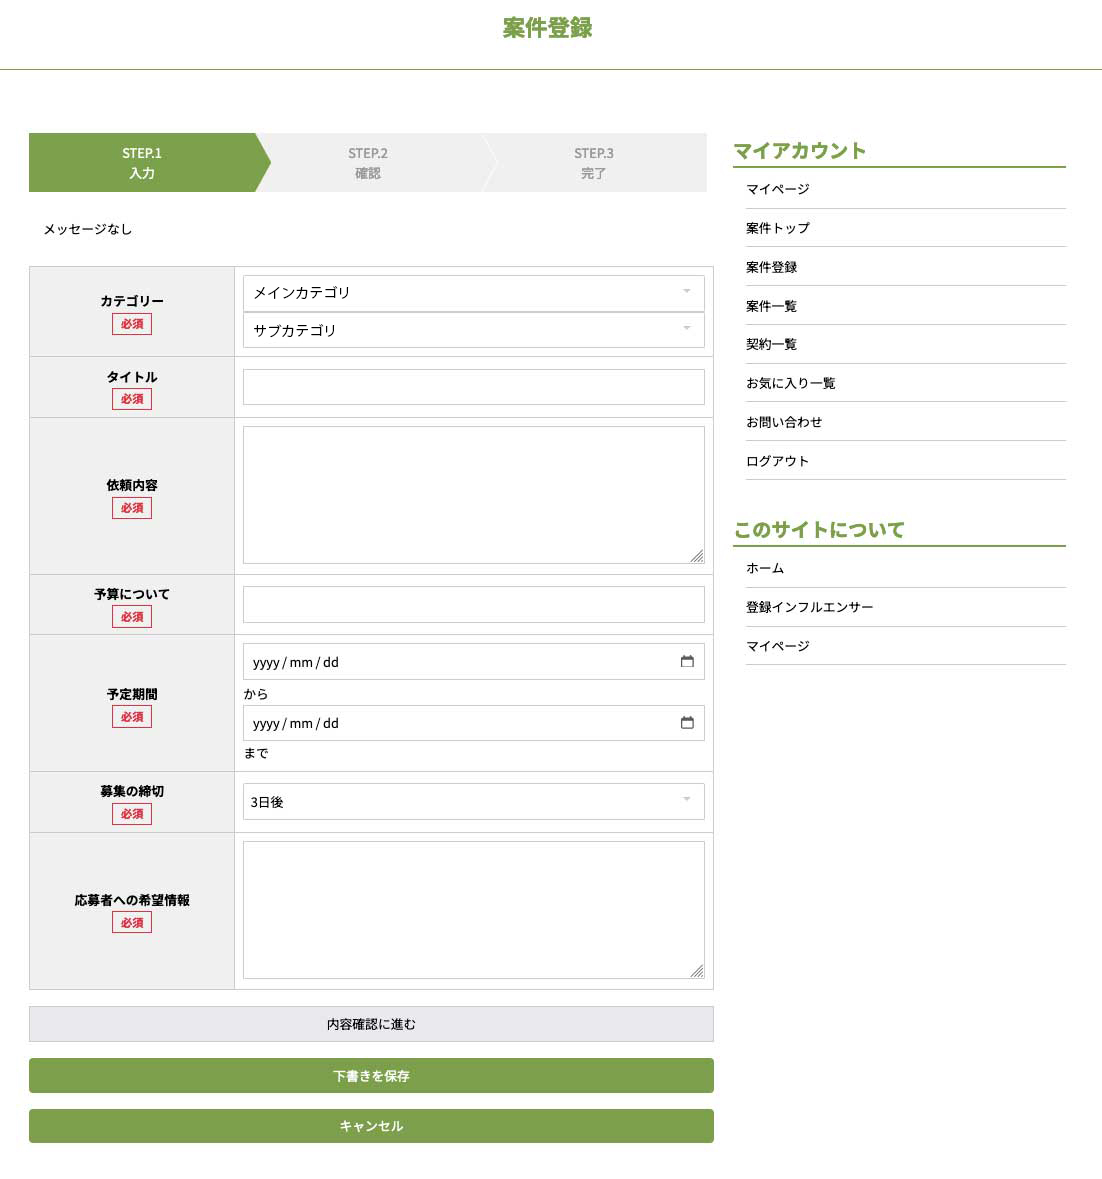Click the ログアウト link
The height and width of the screenshot is (1179, 1102).
pyautogui.click(x=777, y=461)
